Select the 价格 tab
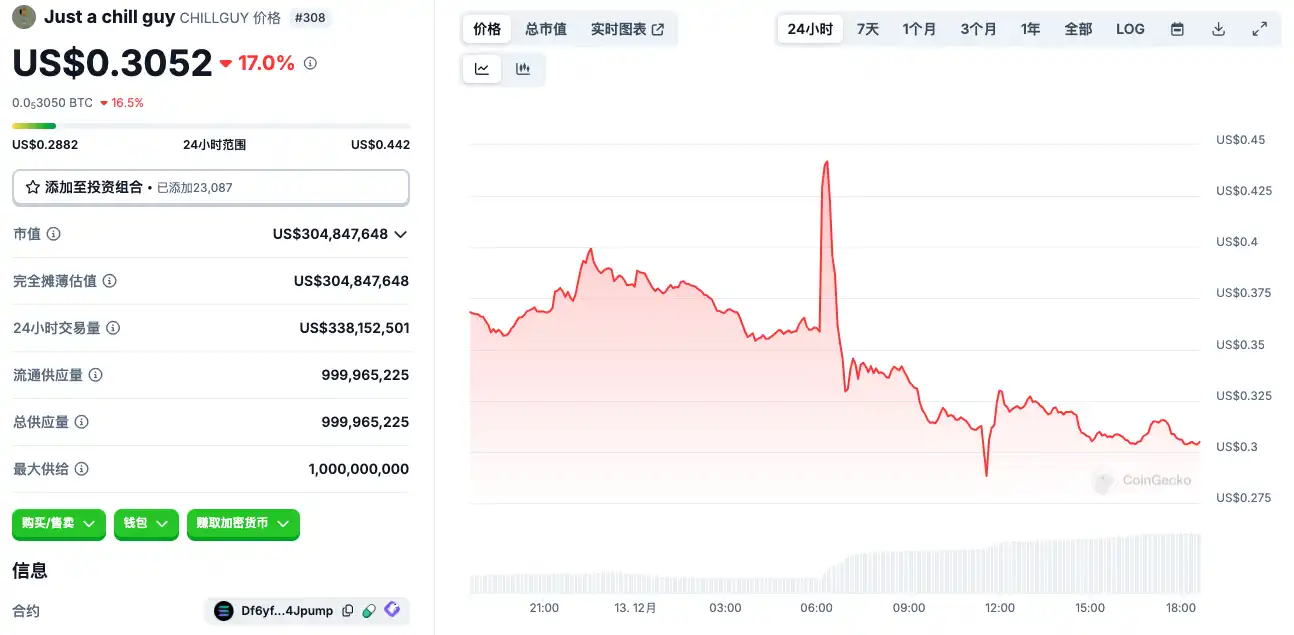The width and height of the screenshot is (1294, 635). click(487, 29)
